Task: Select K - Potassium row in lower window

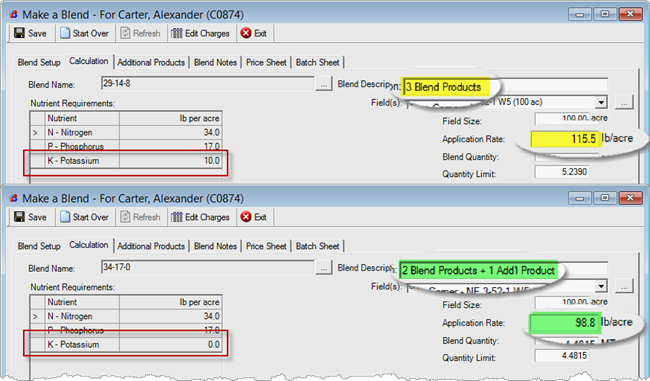Action: (126, 344)
